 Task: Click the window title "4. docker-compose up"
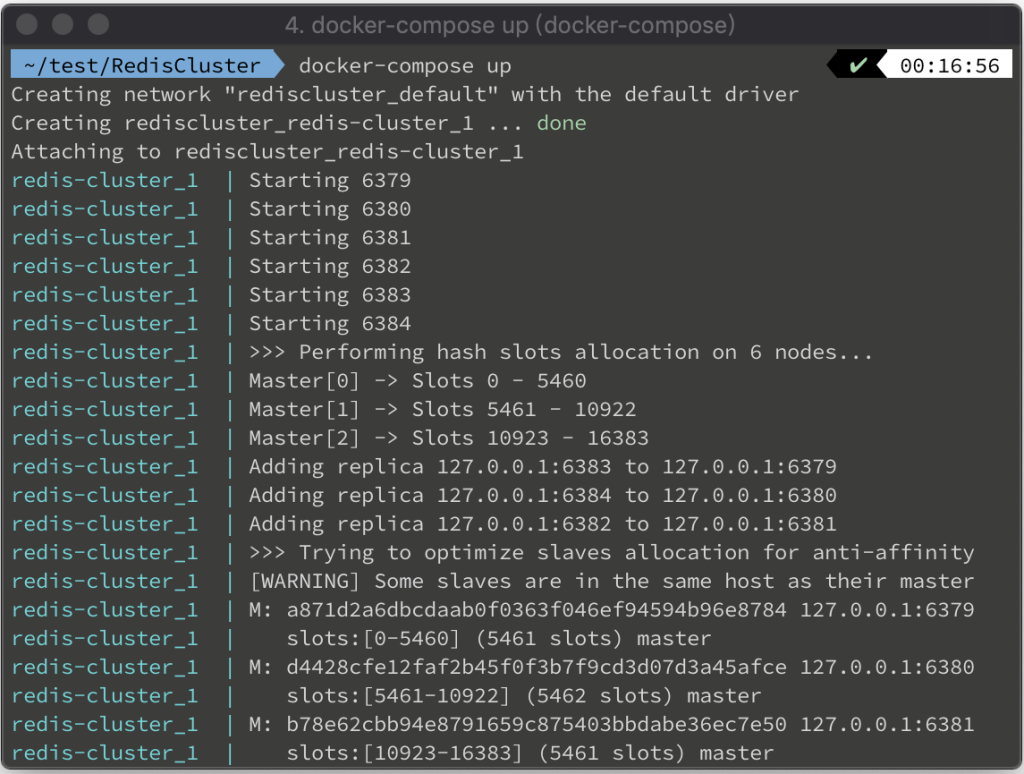click(x=510, y=25)
